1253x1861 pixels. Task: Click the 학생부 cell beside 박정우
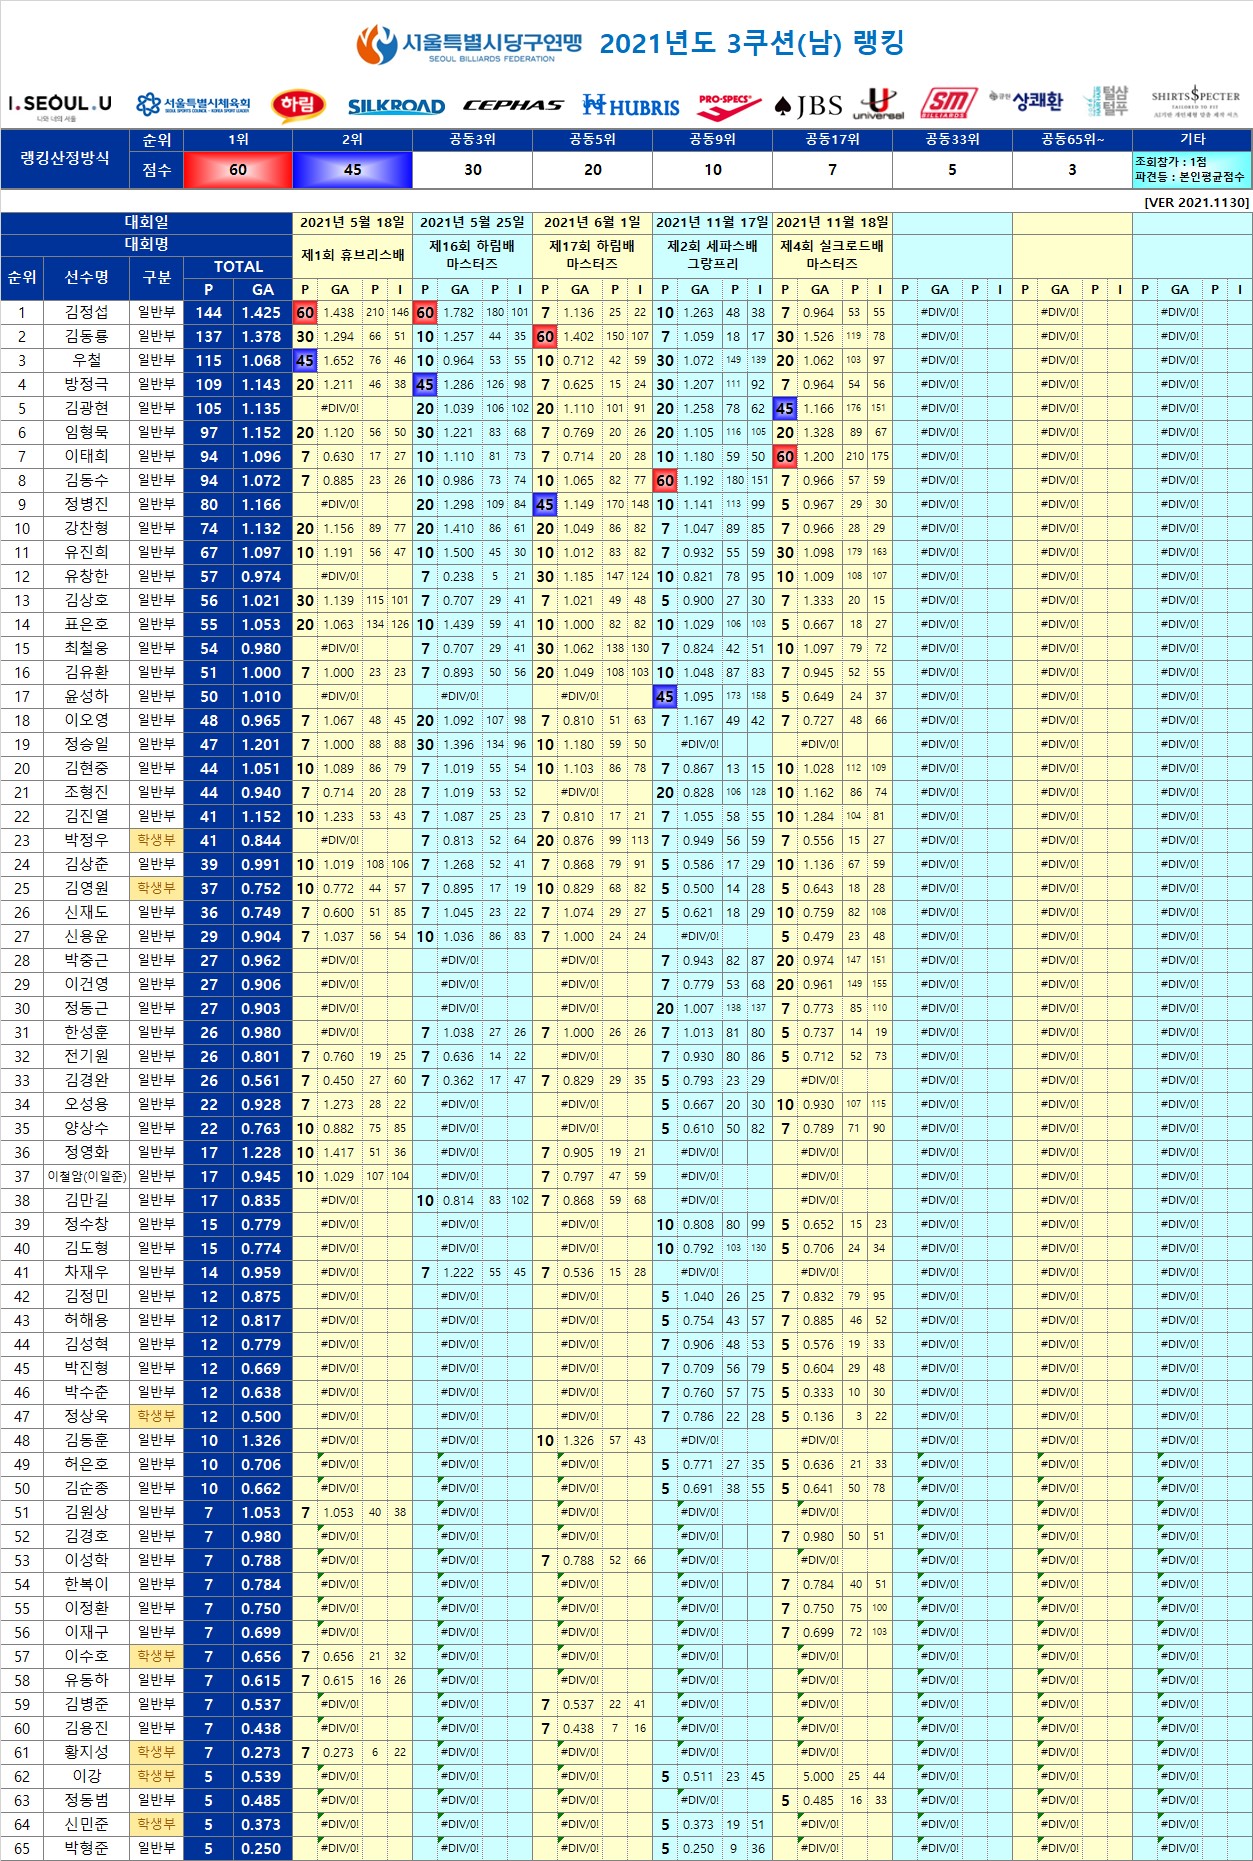click(x=157, y=840)
